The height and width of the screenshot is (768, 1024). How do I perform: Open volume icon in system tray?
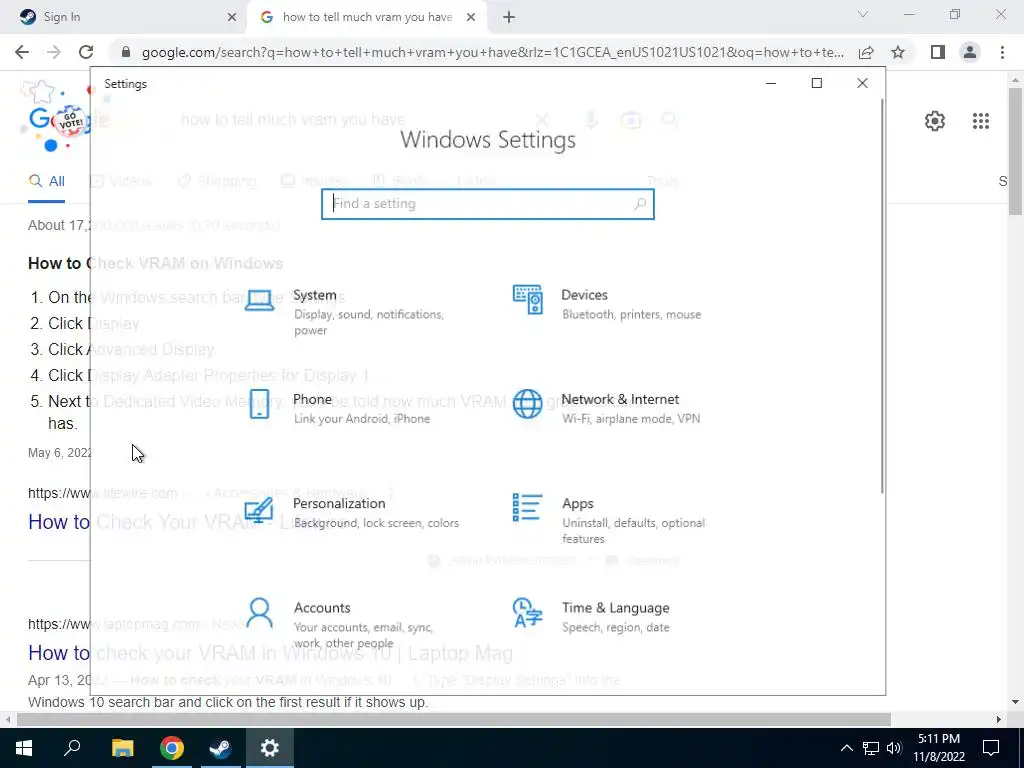(894, 748)
